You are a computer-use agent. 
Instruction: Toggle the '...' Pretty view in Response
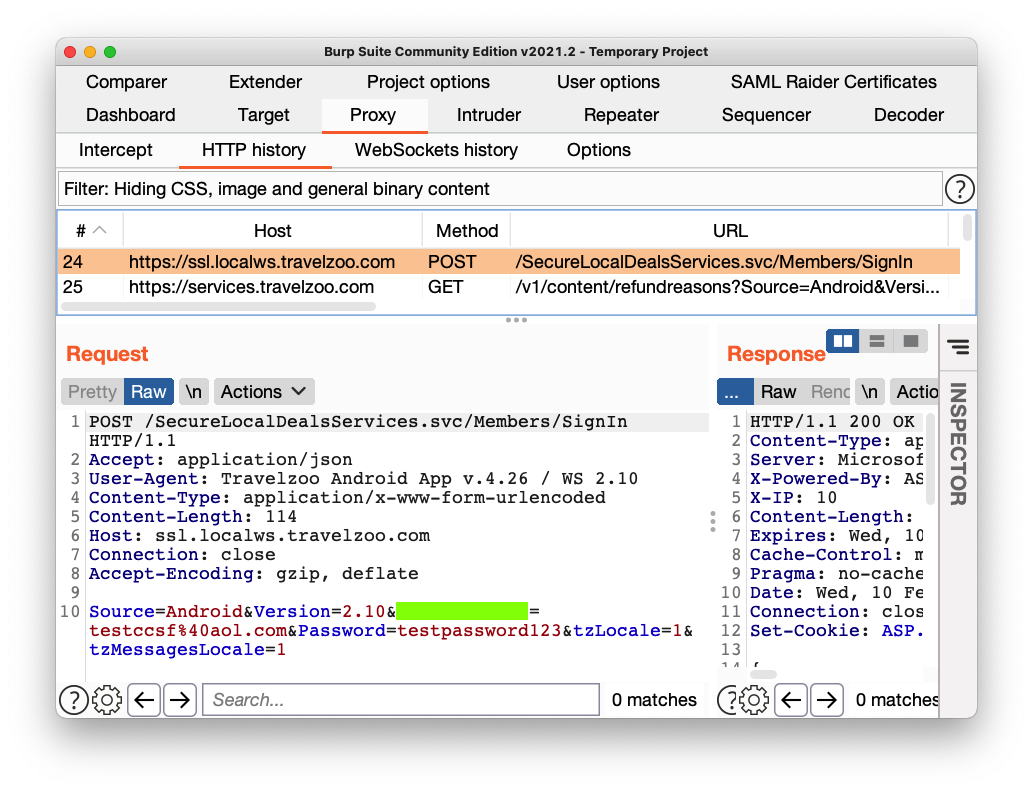[x=735, y=391]
